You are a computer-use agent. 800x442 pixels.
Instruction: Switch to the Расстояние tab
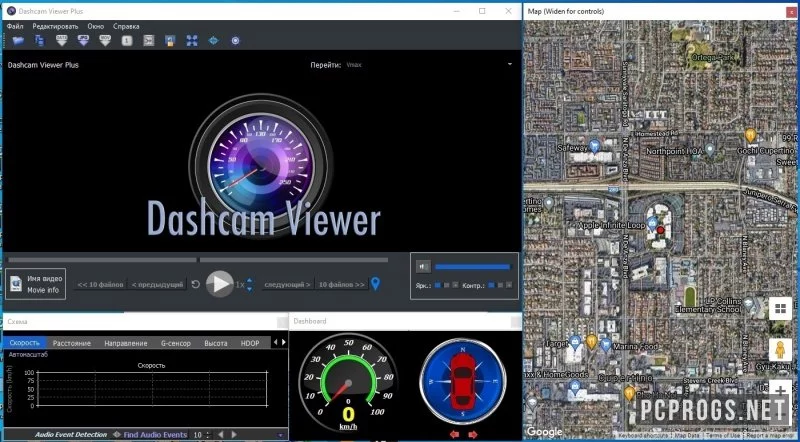pyautogui.click(x=72, y=343)
